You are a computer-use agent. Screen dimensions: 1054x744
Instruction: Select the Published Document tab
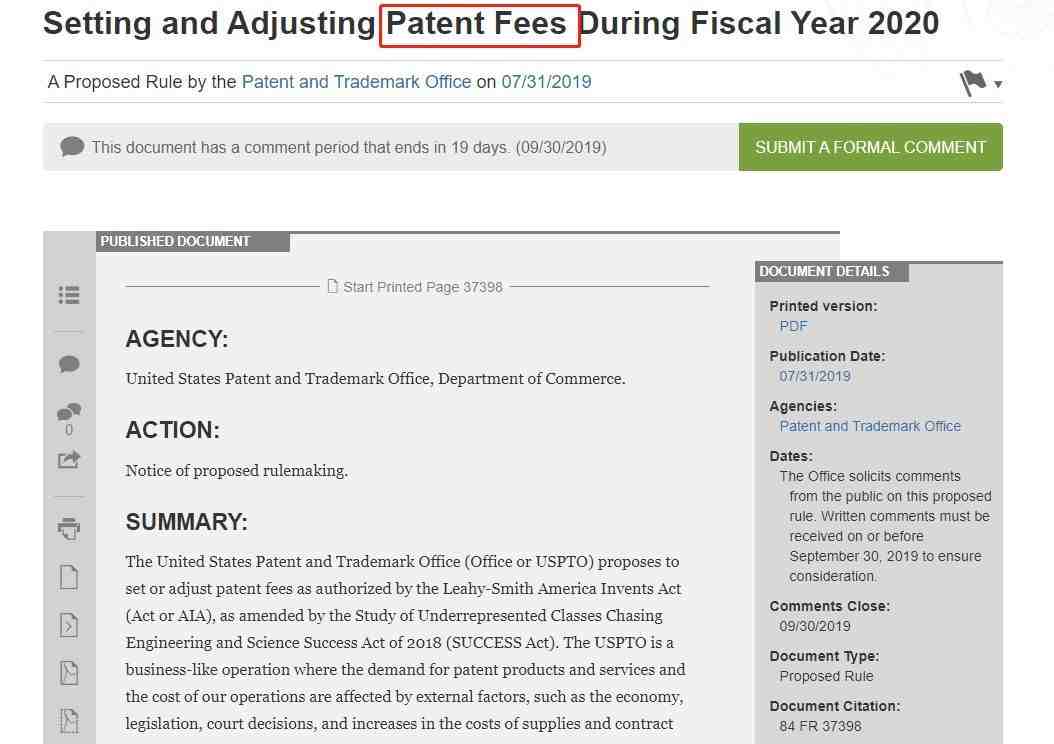coord(193,241)
